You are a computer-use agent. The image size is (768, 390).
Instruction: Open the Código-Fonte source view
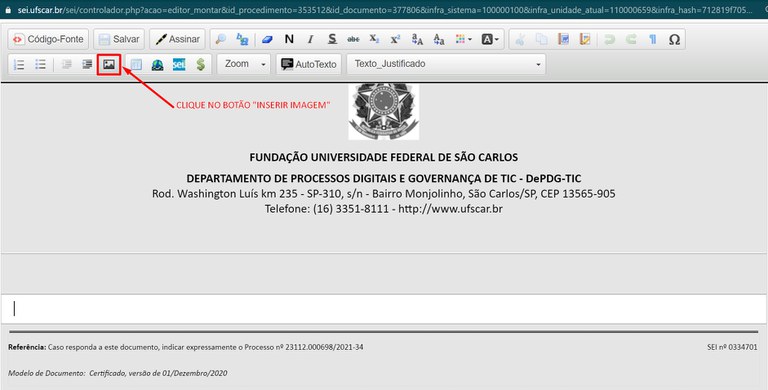(48, 39)
